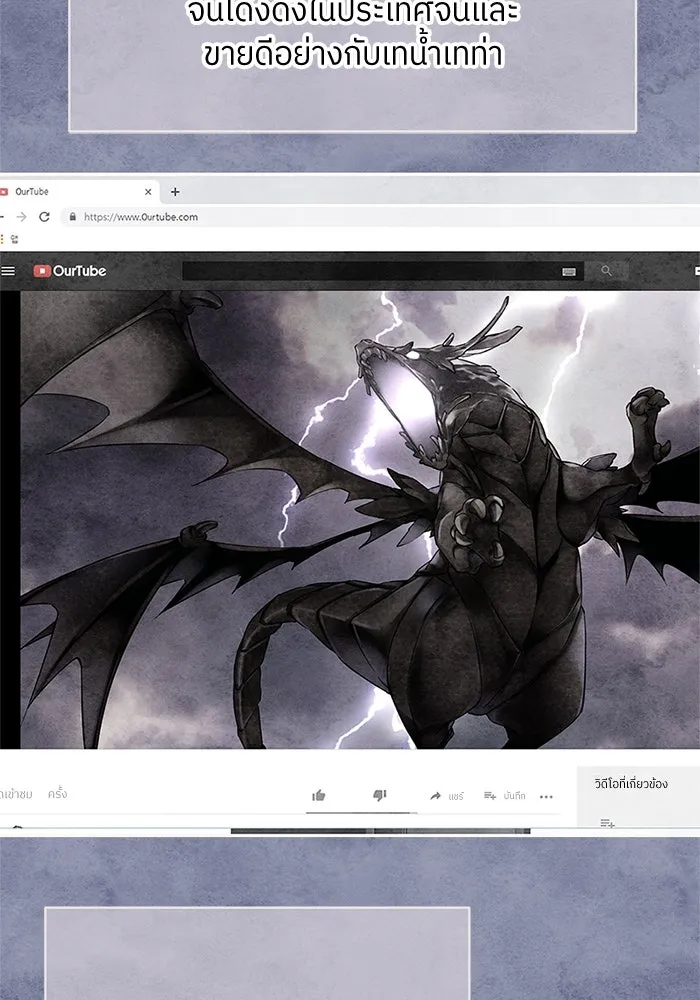Reload the page with the refresh icon

coord(44,217)
